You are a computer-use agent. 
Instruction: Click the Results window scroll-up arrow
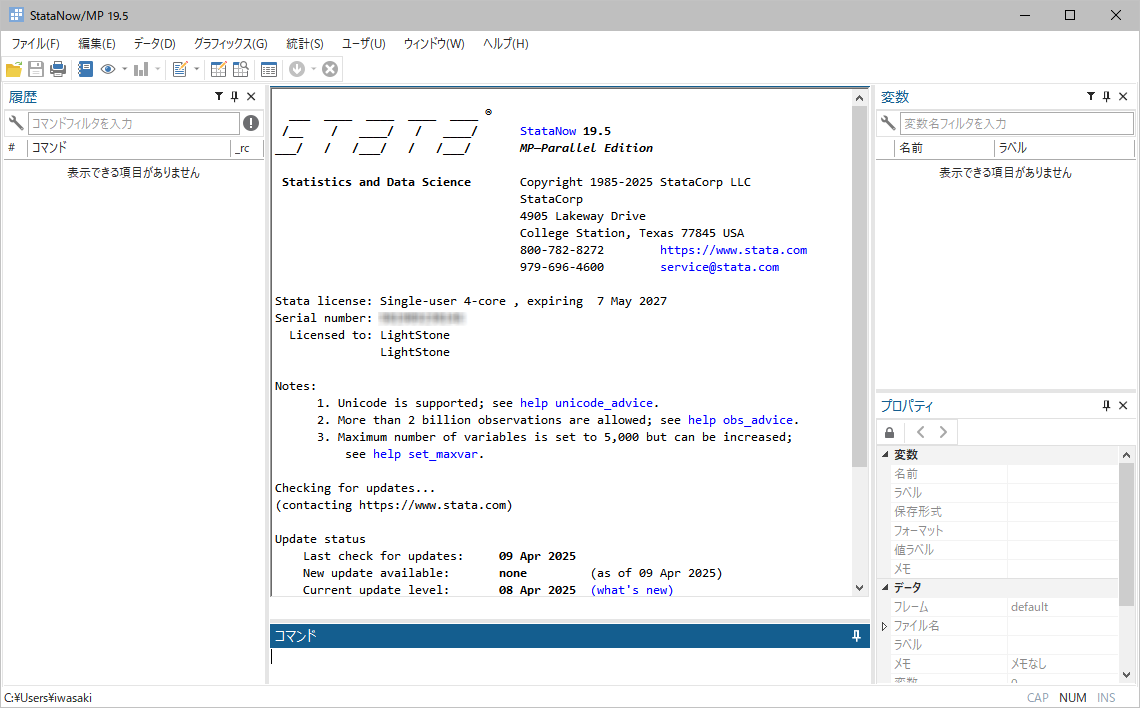[859, 98]
